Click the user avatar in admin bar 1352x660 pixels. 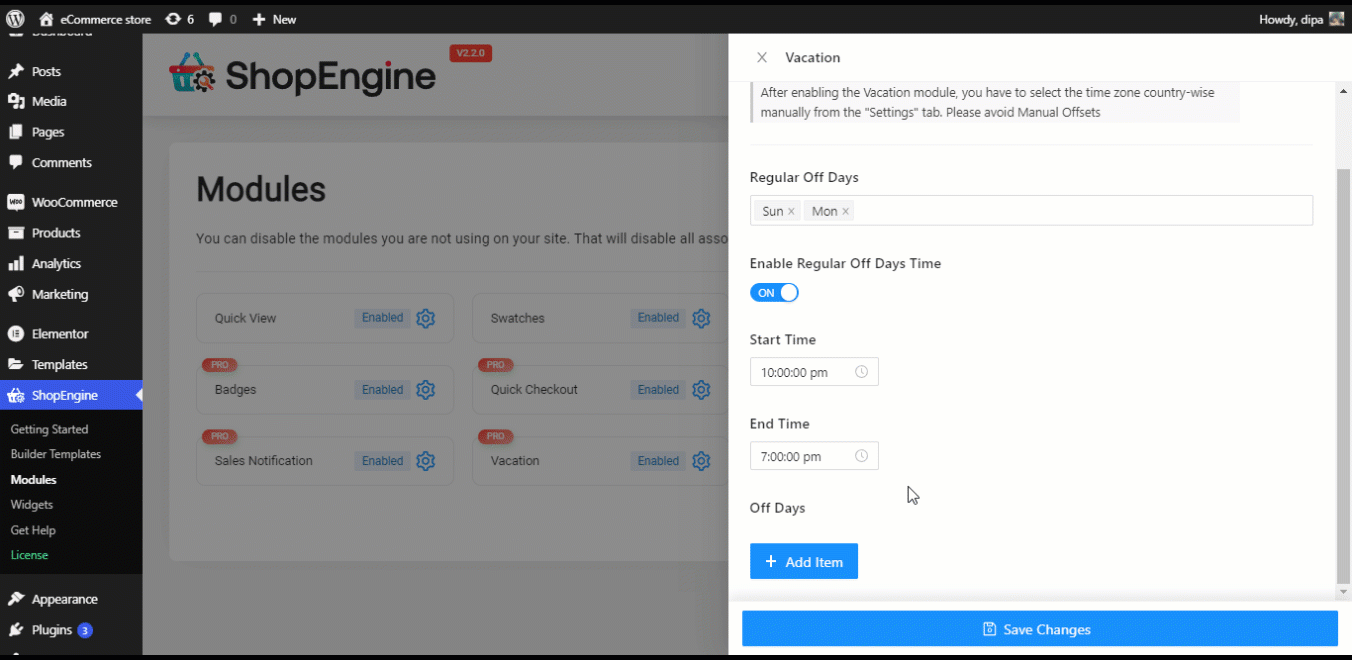pyautogui.click(x=1336, y=19)
